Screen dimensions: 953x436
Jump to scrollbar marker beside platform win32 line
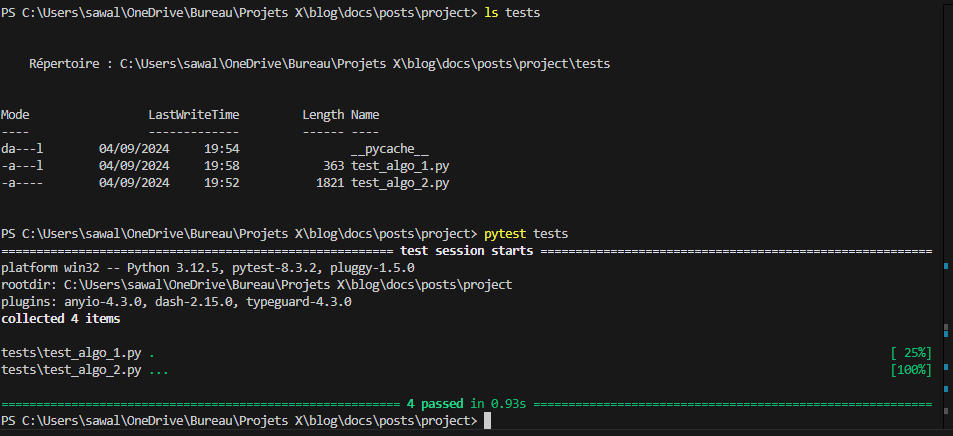(946, 266)
